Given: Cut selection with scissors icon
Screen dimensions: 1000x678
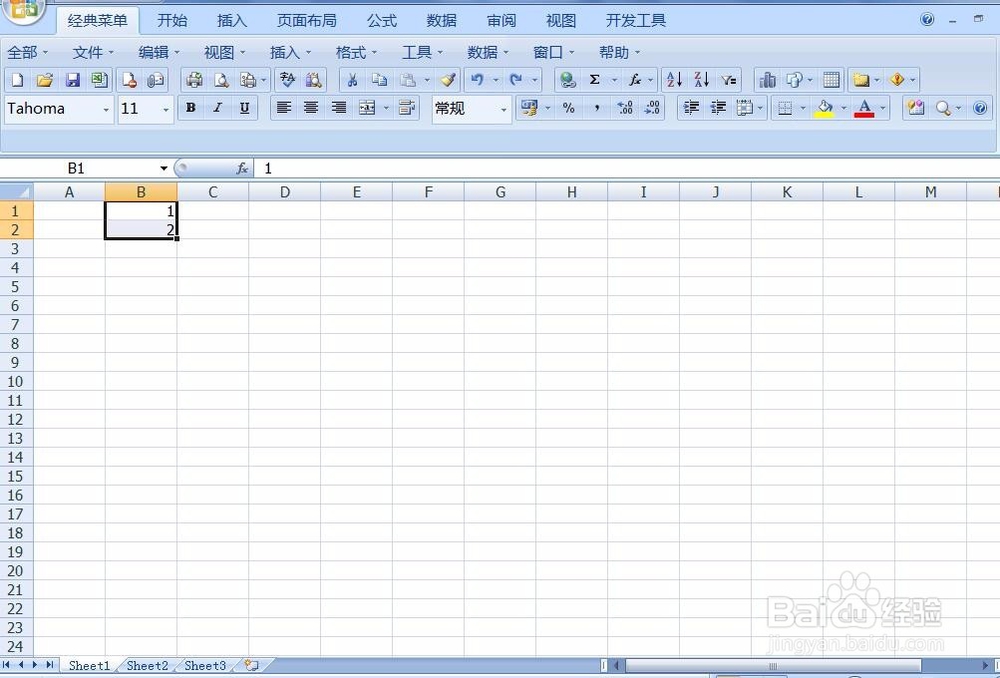Looking at the screenshot, I should pyautogui.click(x=352, y=80).
